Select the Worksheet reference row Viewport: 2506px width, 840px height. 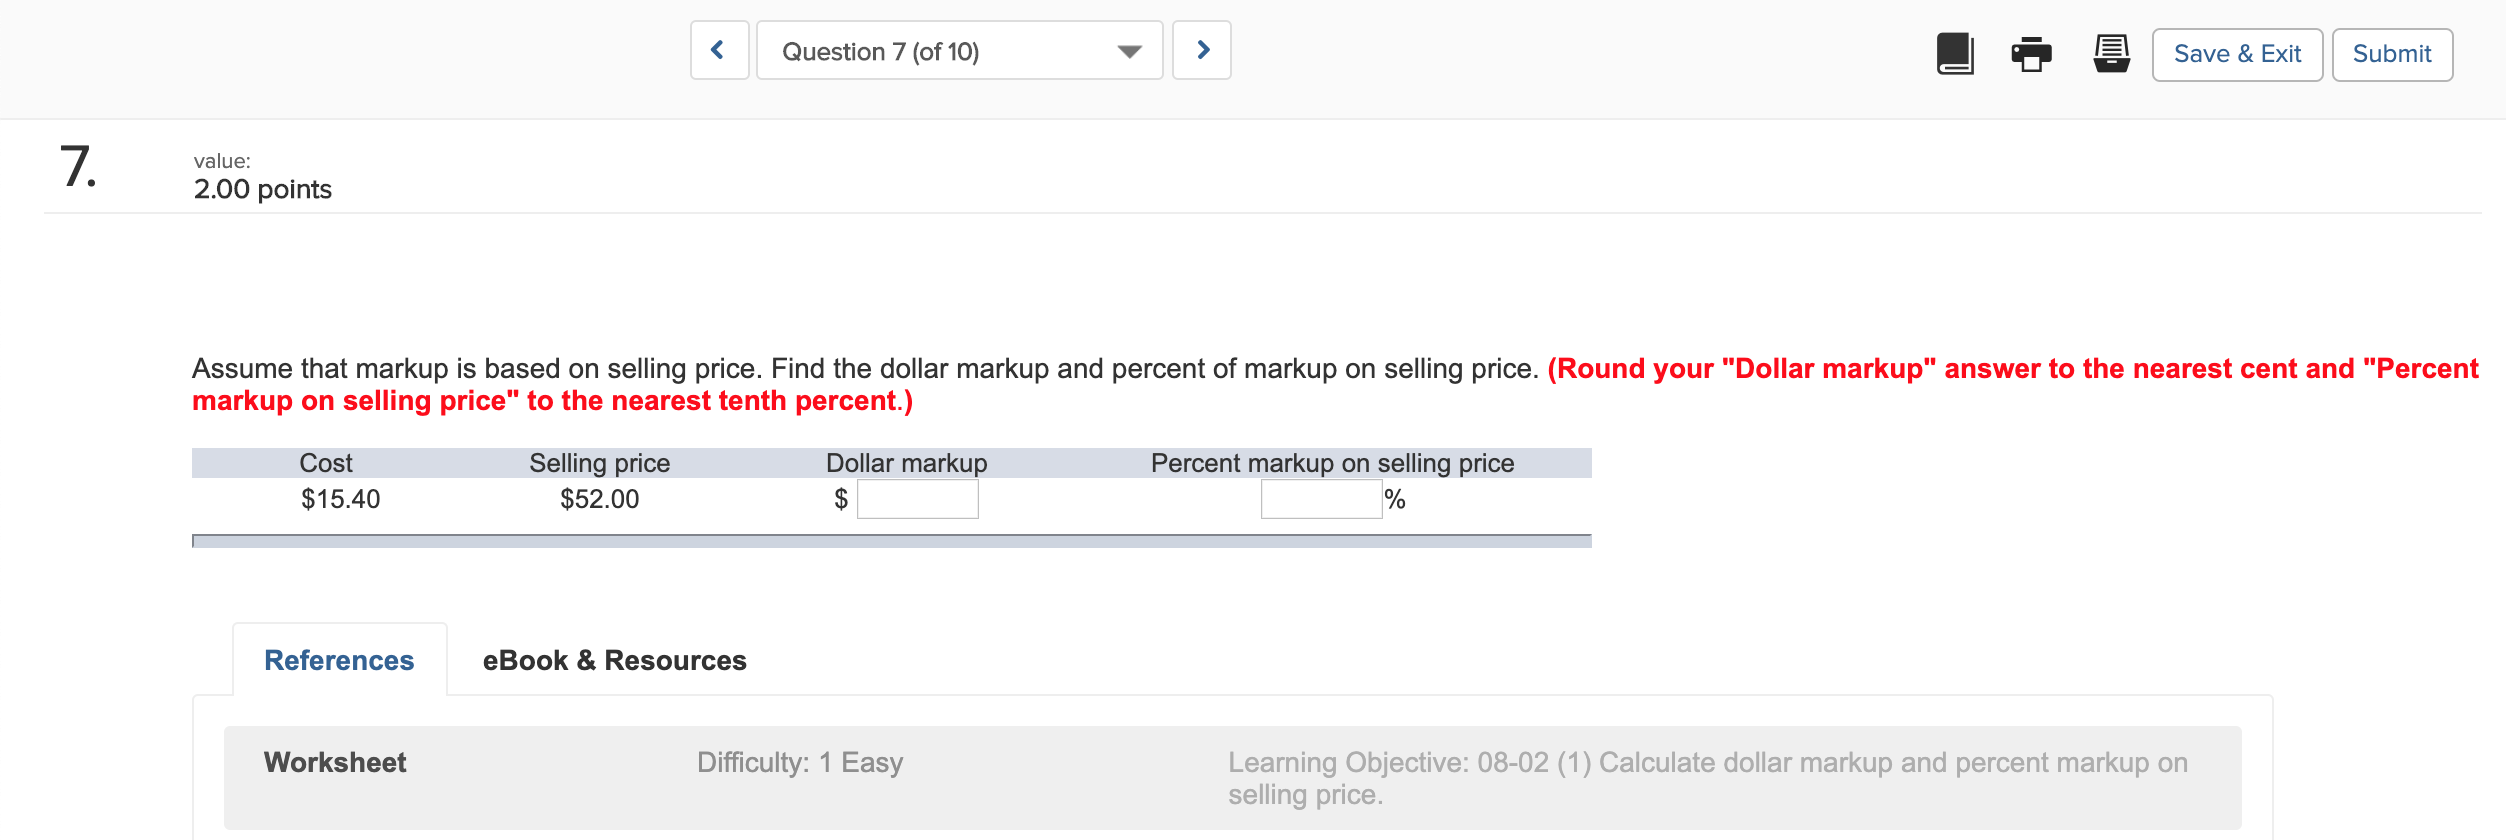point(335,762)
